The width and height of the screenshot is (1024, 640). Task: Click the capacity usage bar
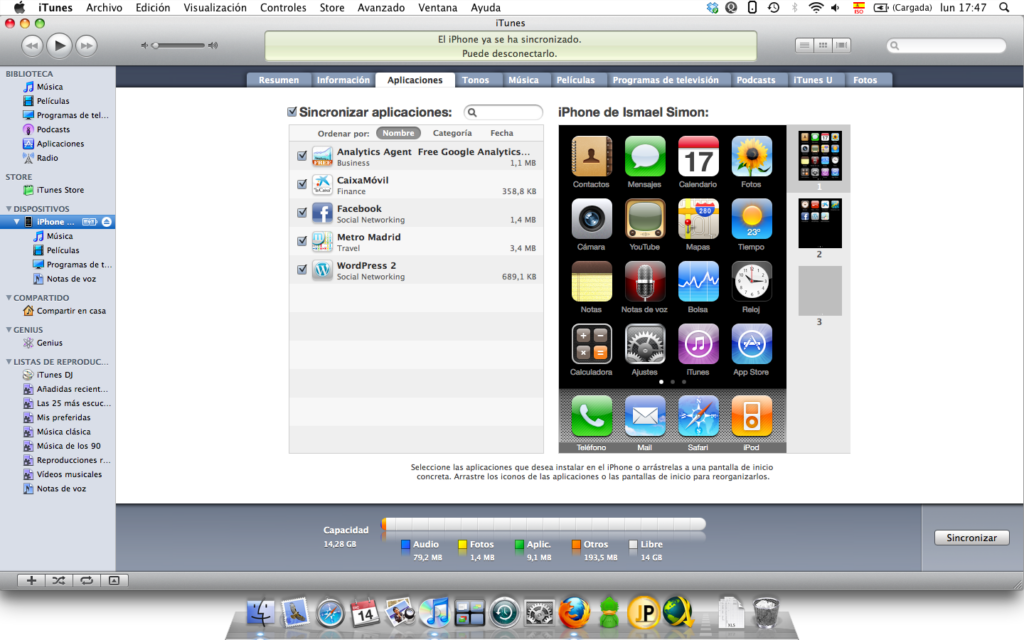pyautogui.click(x=543, y=524)
